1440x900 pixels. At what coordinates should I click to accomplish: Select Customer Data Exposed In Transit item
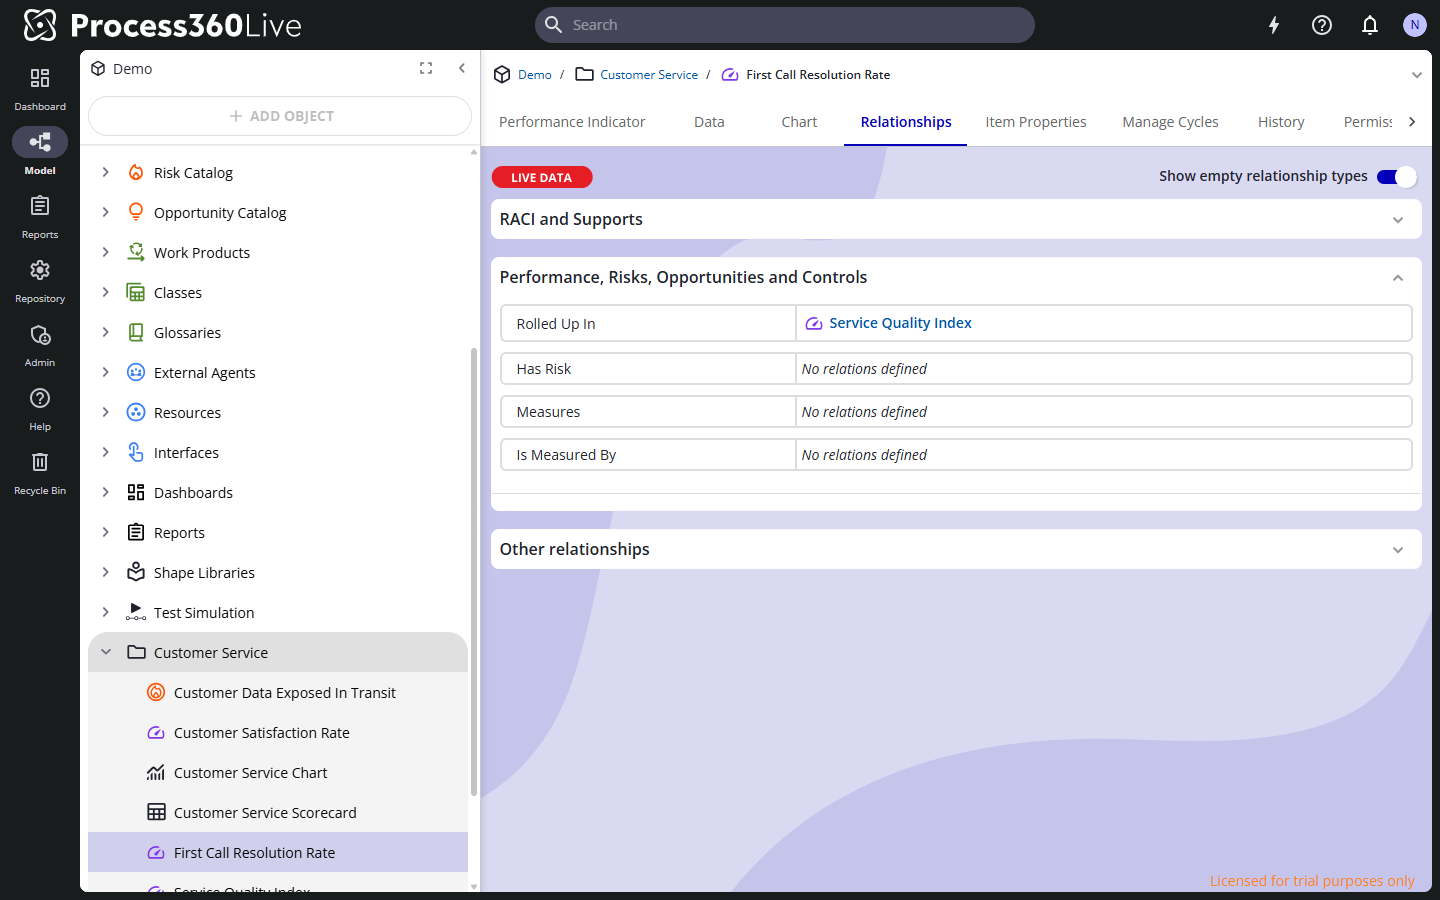coord(278,692)
